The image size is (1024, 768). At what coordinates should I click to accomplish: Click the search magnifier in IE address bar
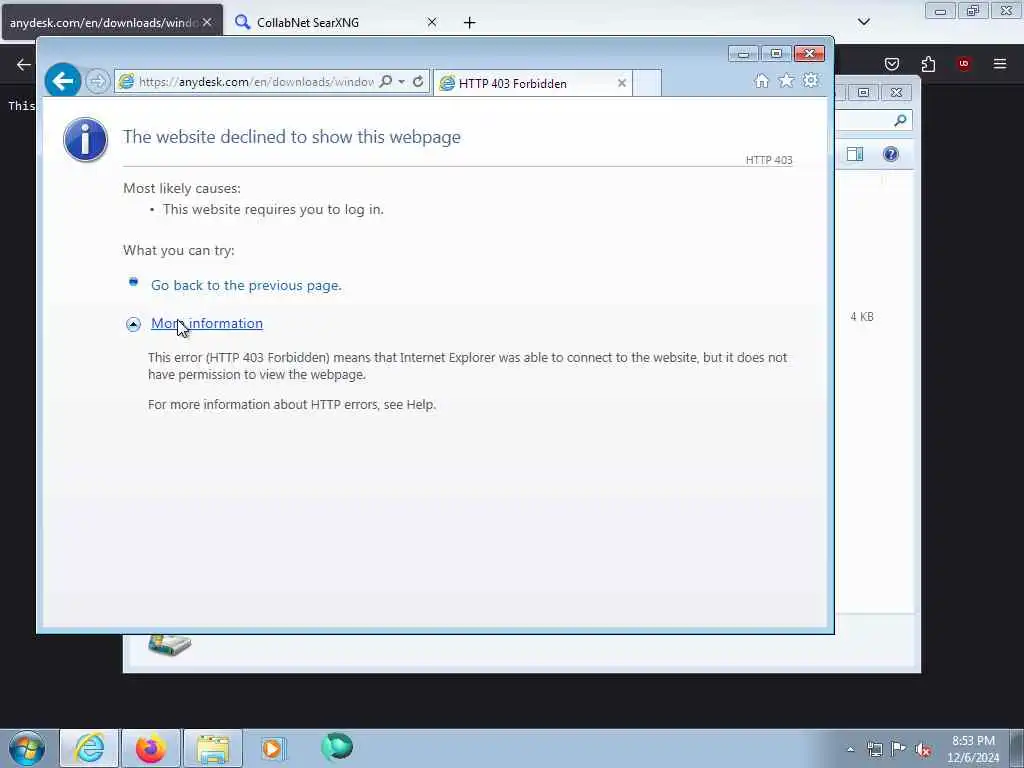pyautogui.click(x=386, y=82)
